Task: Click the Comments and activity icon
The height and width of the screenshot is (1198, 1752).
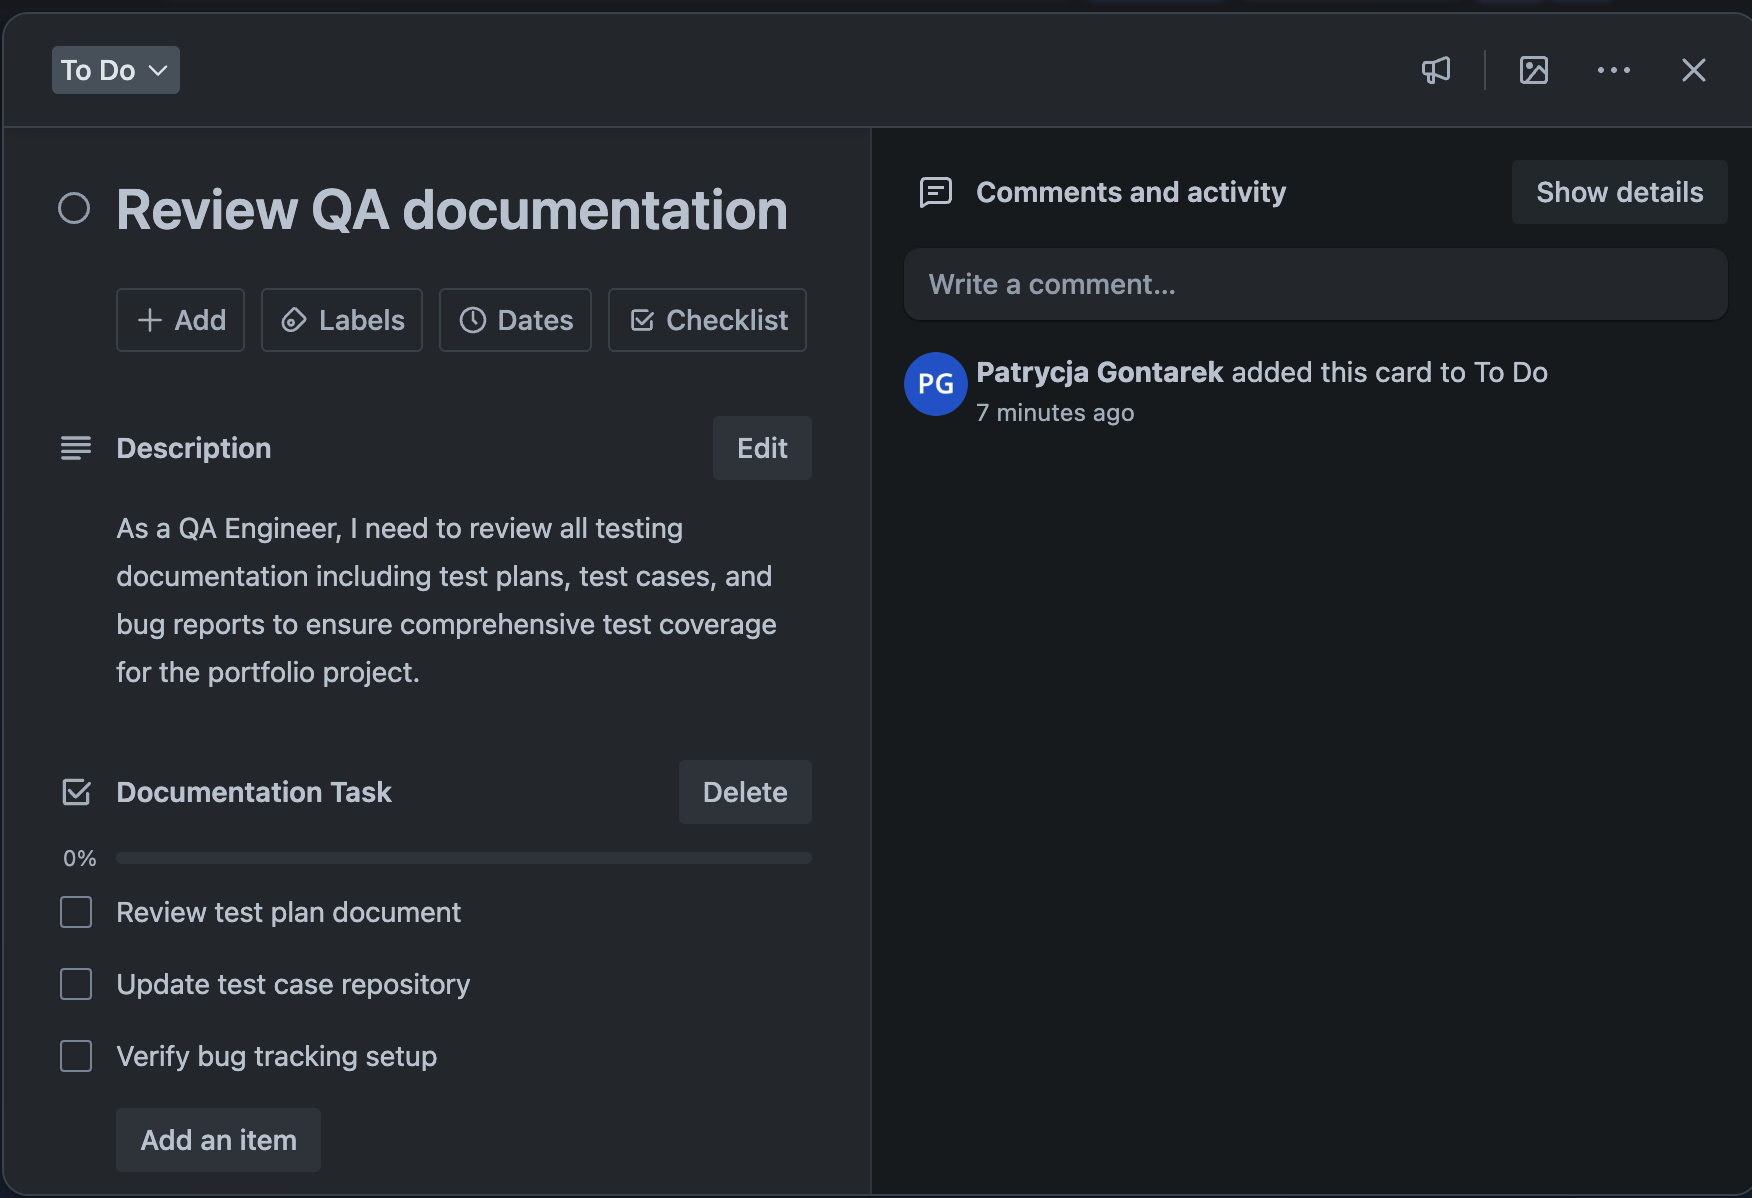Action: coord(936,192)
